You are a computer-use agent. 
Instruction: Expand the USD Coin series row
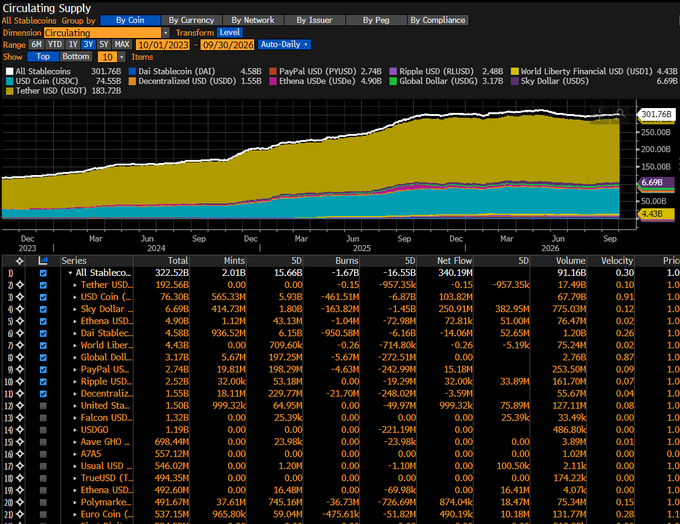(75, 297)
